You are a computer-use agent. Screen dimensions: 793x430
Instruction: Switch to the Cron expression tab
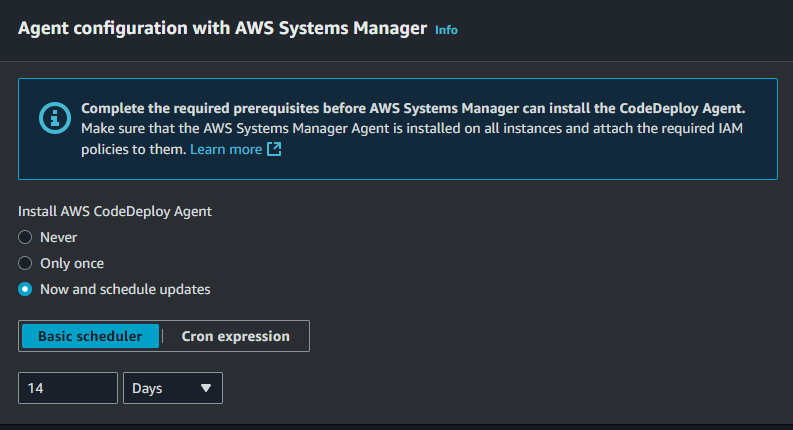(x=236, y=336)
